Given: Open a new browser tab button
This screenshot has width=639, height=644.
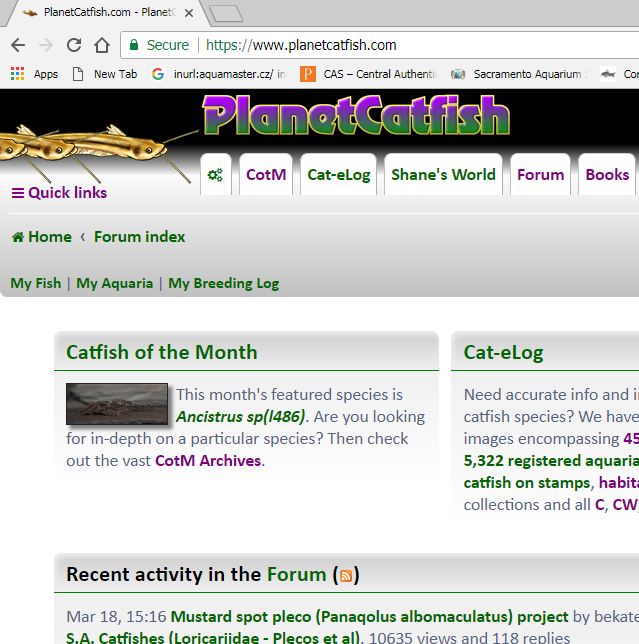Looking at the screenshot, I should tap(227, 13).
